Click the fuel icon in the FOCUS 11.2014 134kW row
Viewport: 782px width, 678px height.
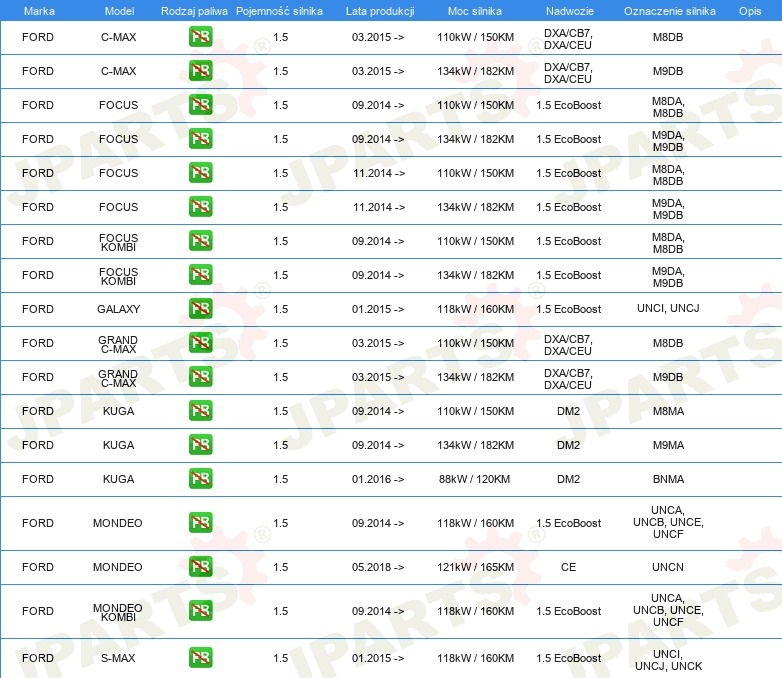(x=200, y=207)
